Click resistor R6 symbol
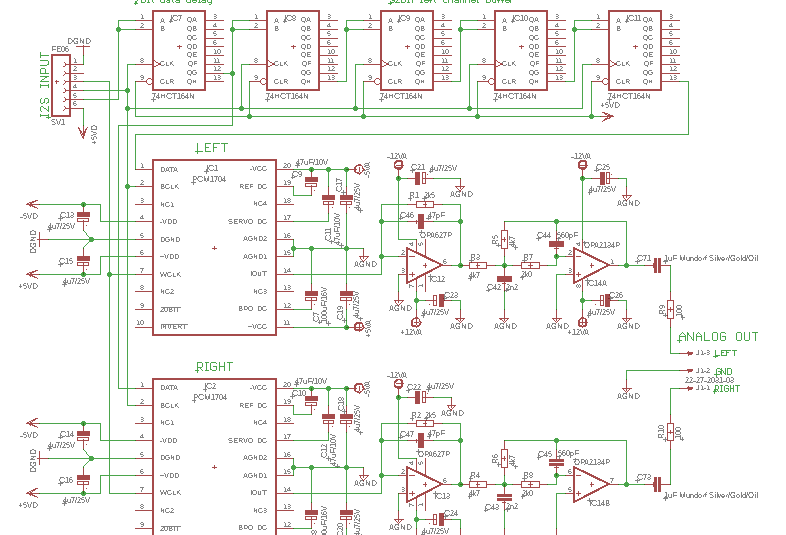786x535 pixels. [504, 458]
